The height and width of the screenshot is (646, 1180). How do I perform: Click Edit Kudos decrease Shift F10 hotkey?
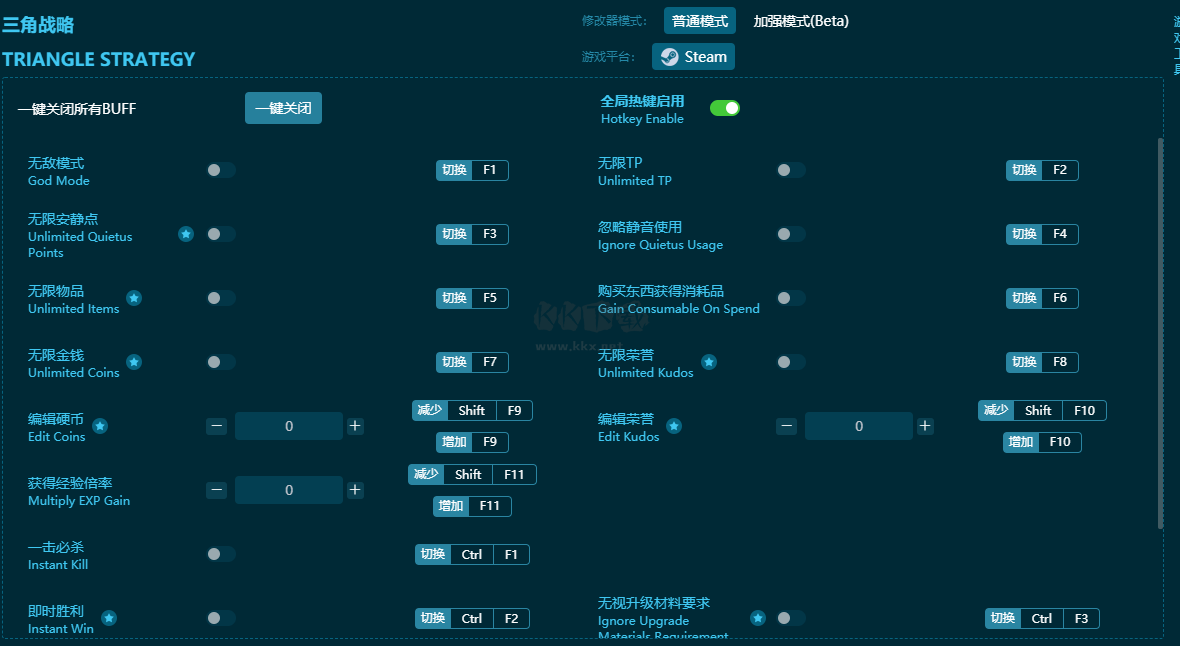(1042, 410)
